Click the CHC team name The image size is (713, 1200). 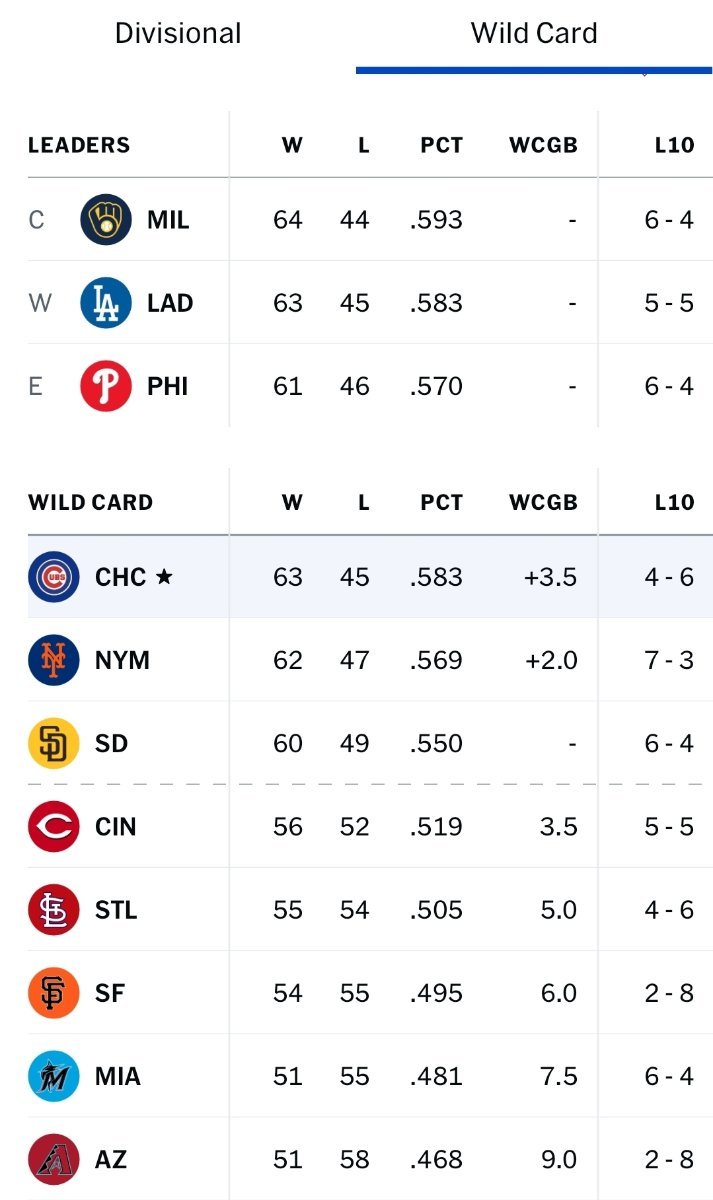(120, 577)
